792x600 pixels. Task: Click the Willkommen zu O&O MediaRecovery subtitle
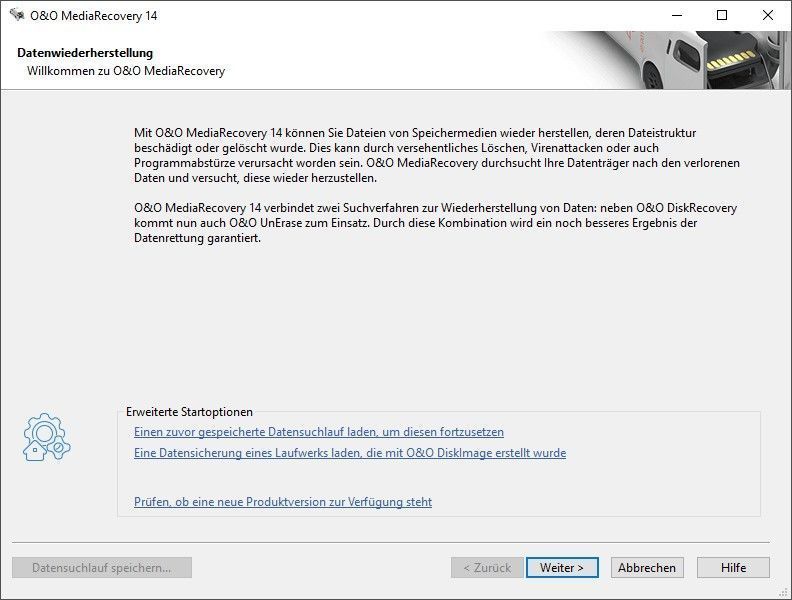coord(125,71)
